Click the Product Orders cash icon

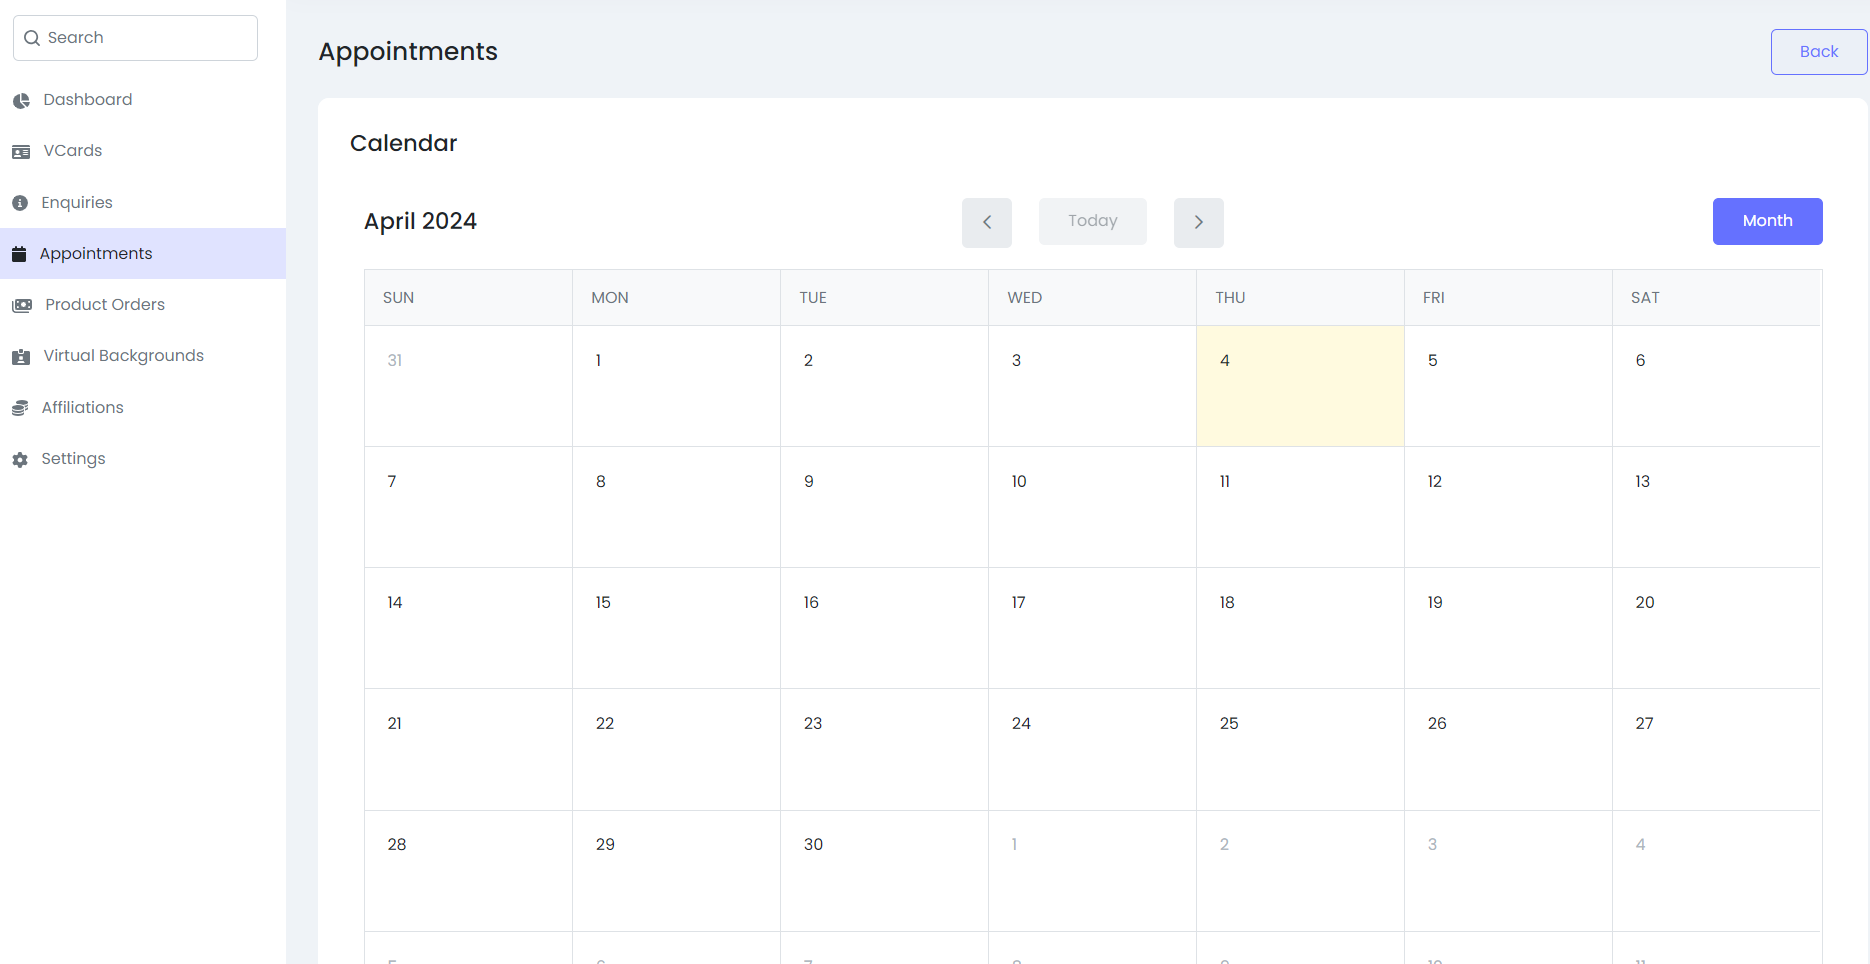point(22,305)
